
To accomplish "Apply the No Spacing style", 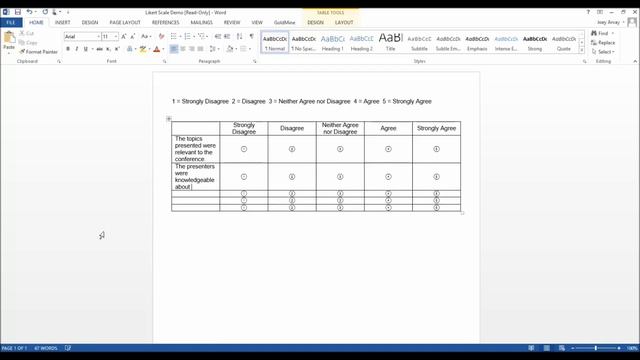I will click(304, 42).
